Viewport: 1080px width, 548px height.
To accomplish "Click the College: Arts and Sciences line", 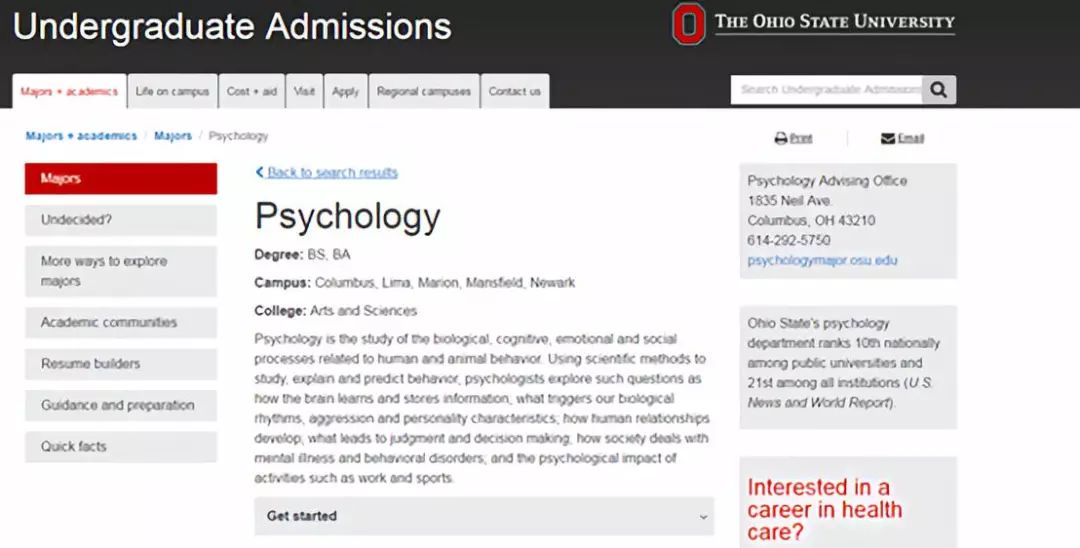I will [x=335, y=311].
